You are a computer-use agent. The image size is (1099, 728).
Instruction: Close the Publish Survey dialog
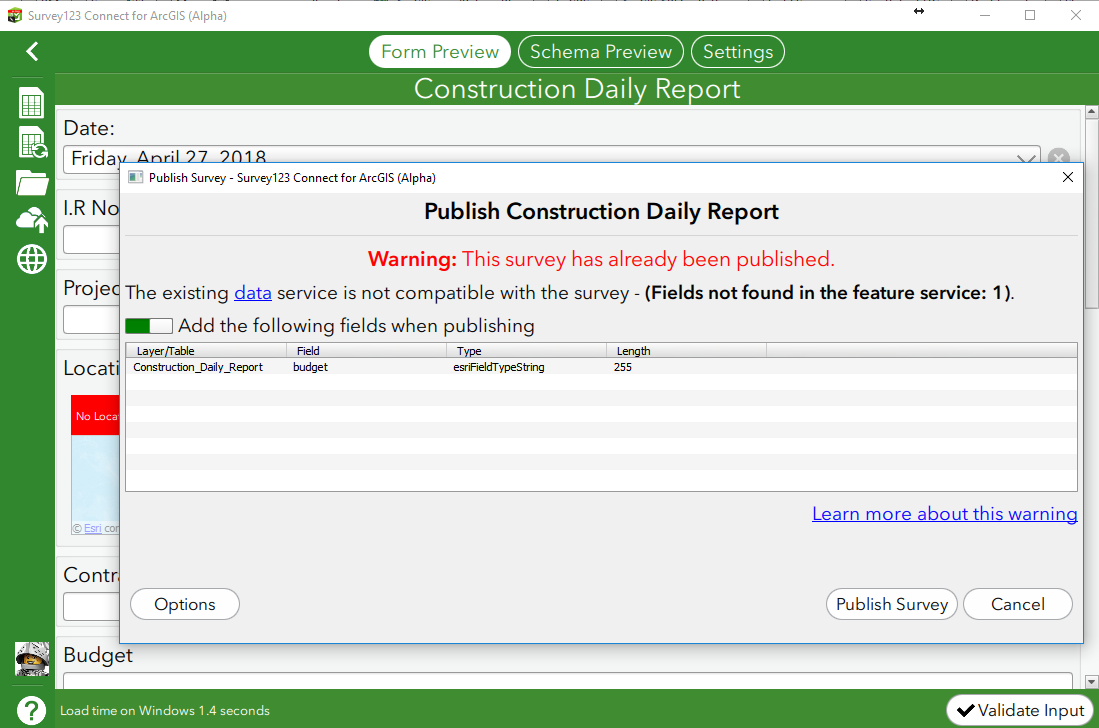pyautogui.click(x=1067, y=177)
